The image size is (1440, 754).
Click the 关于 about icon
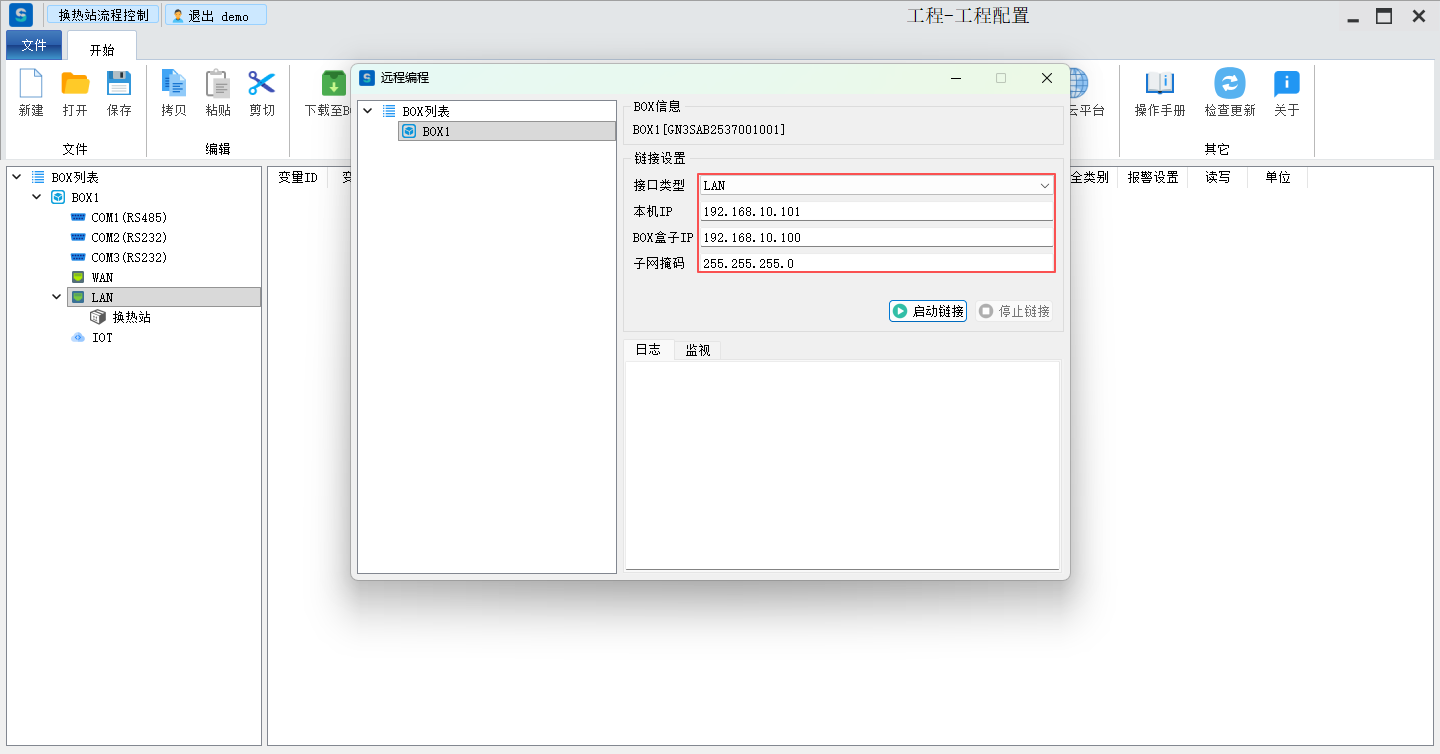click(x=1286, y=84)
